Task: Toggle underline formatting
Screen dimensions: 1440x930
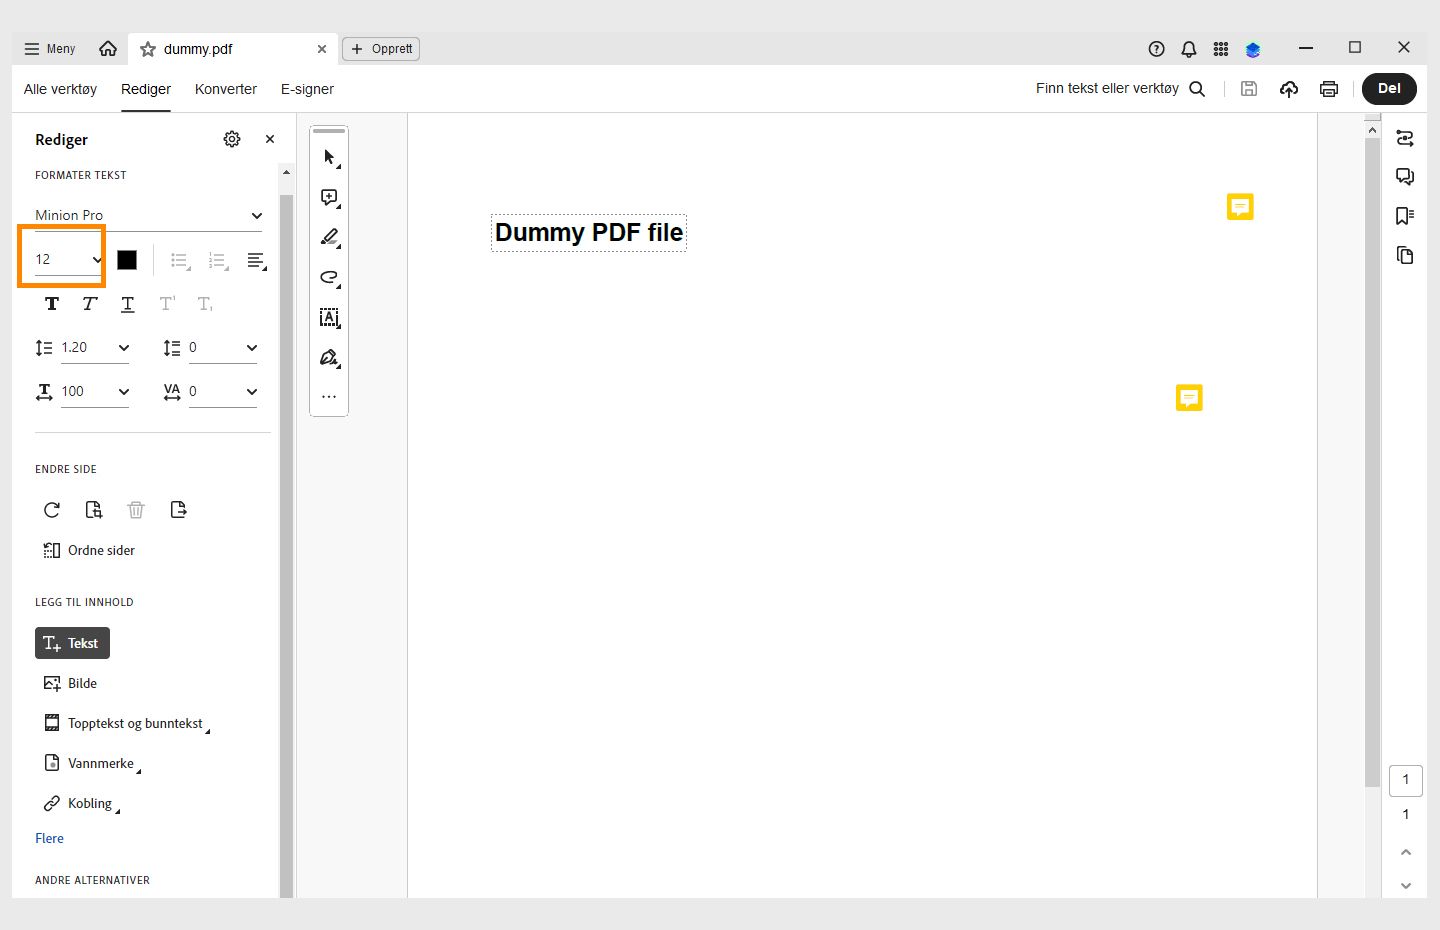Action: 127,304
